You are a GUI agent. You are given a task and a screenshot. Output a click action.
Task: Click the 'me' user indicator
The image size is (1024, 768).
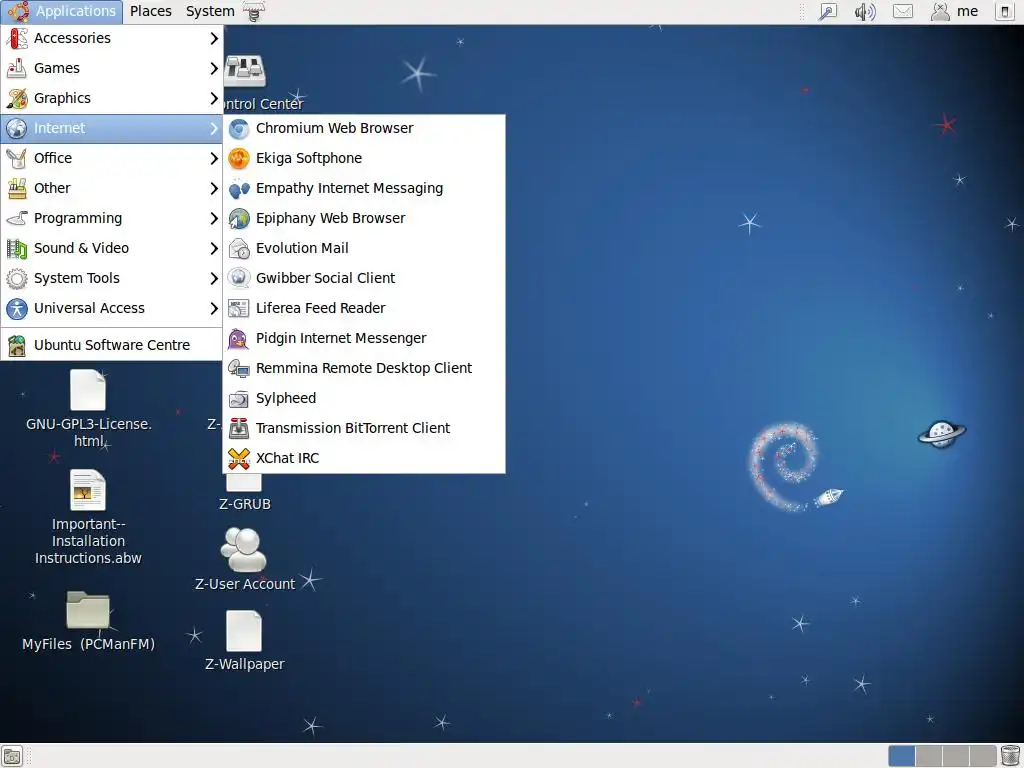click(967, 12)
